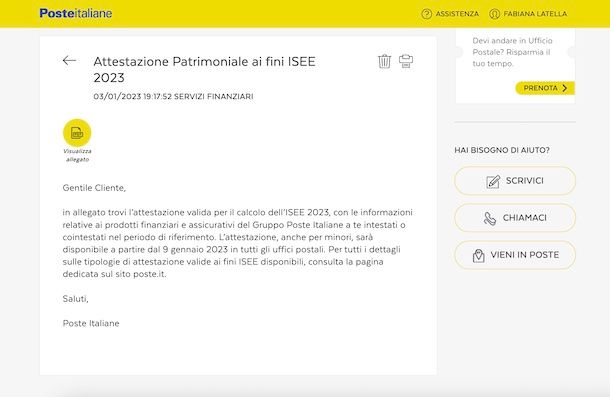Print message with printer icon
The height and width of the screenshot is (397, 610).
click(x=406, y=61)
